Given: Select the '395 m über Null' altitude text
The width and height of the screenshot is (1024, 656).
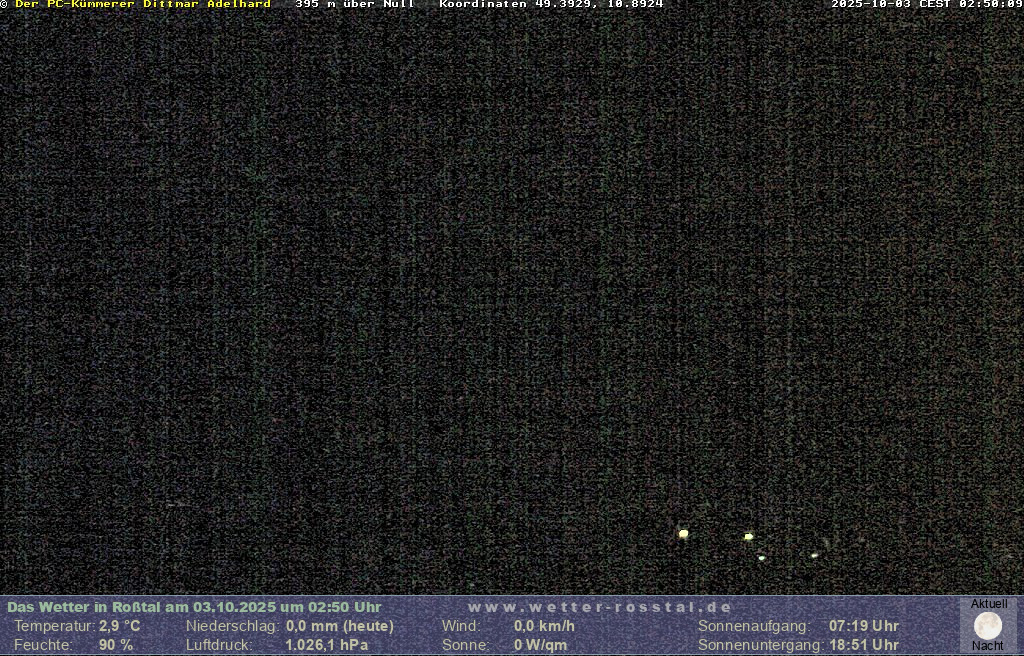Looking at the screenshot, I should point(354,5).
